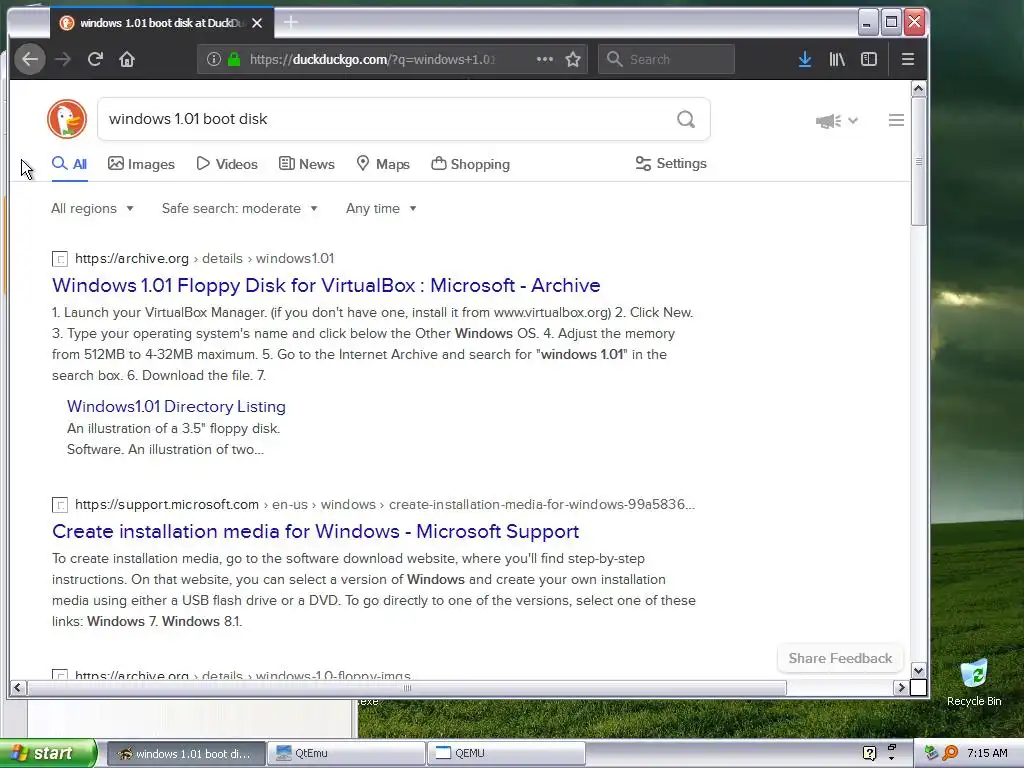This screenshot has height=768, width=1024.
Task: Click vertical scrollbar down arrow
Action: click(x=918, y=671)
